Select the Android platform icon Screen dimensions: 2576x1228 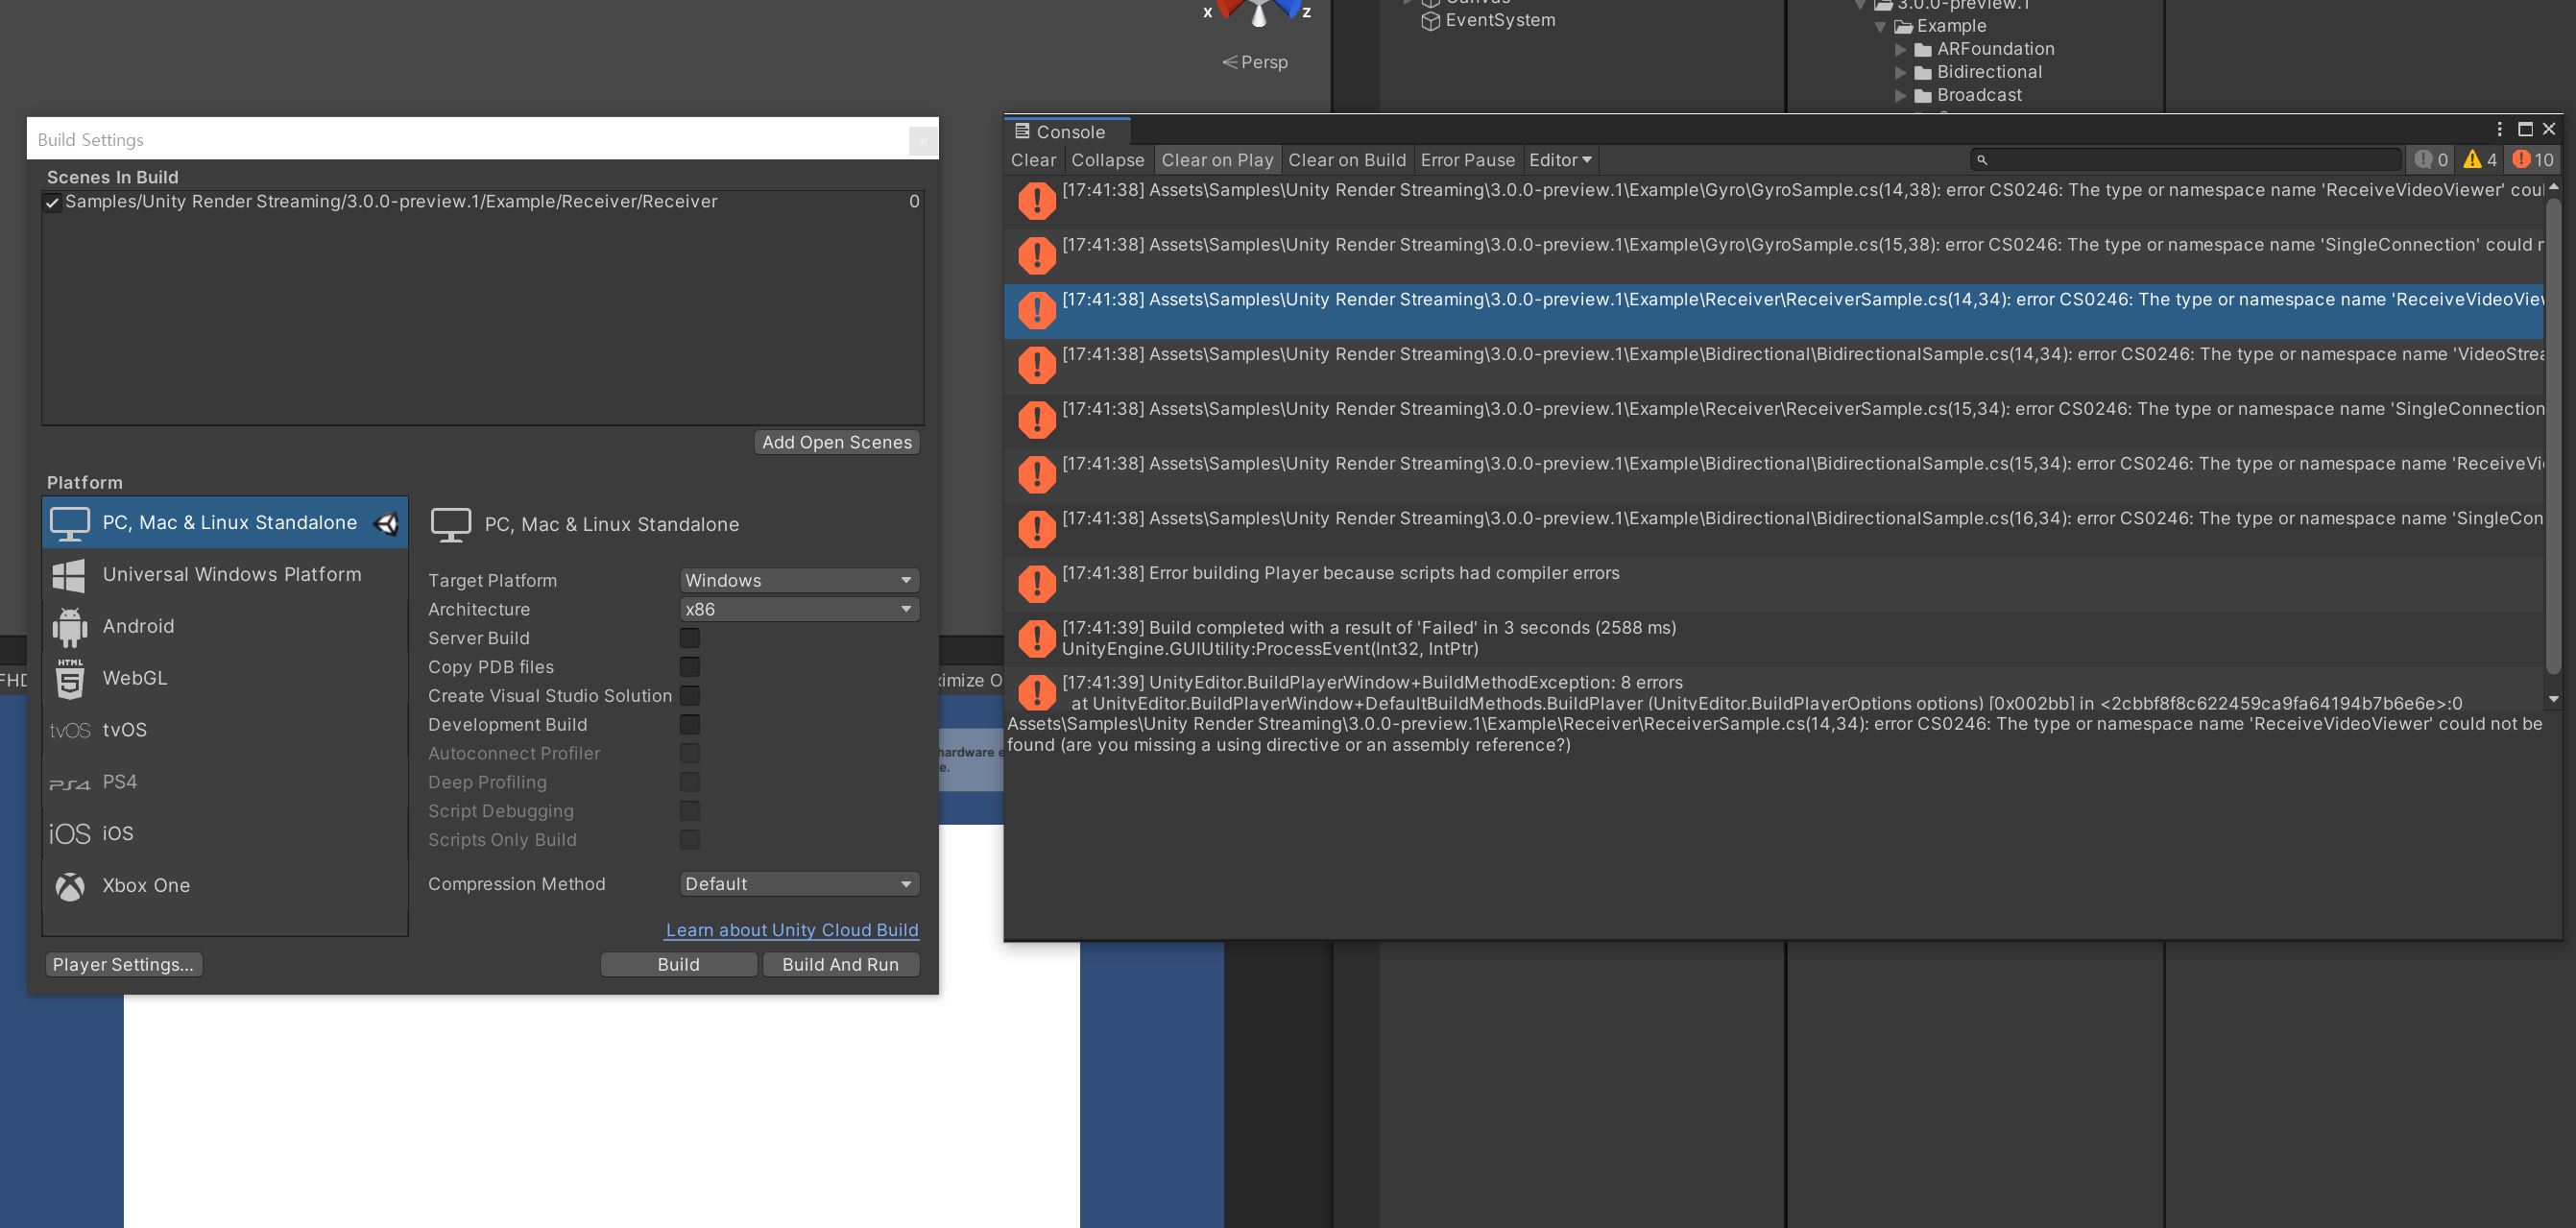point(69,627)
